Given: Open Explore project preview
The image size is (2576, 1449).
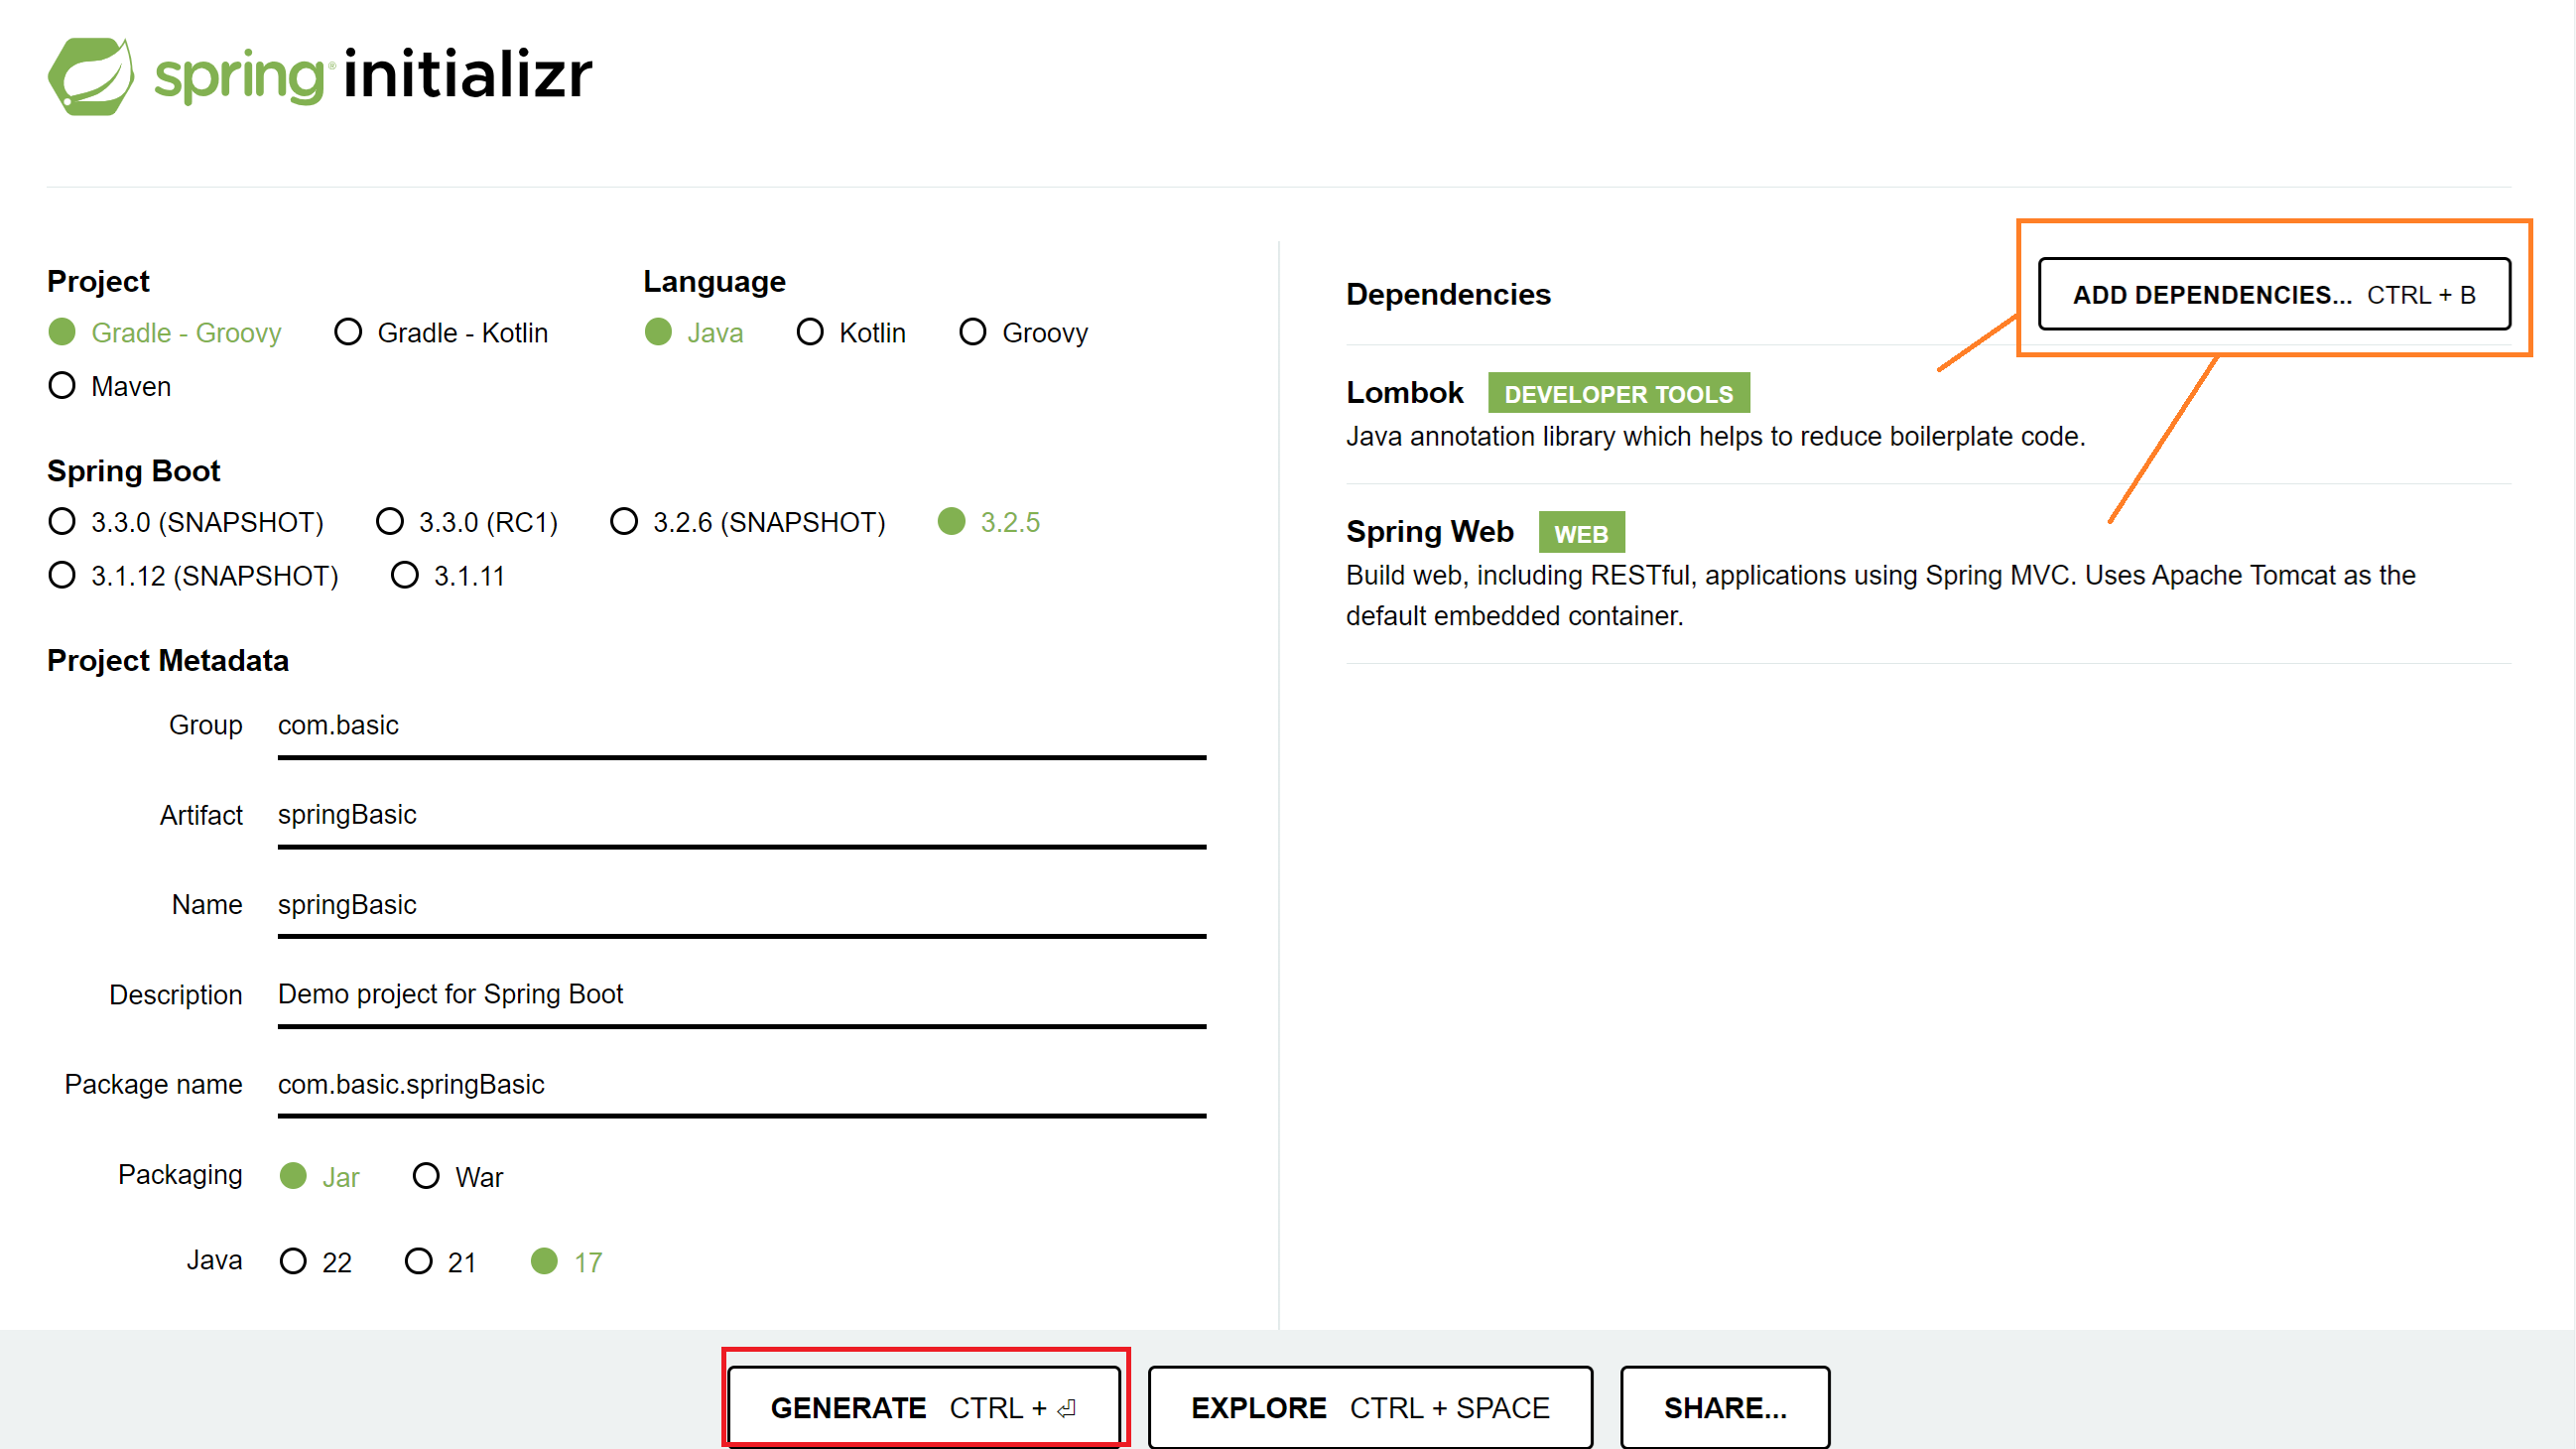Looking at the screenshot, I should point(1369,1407).
